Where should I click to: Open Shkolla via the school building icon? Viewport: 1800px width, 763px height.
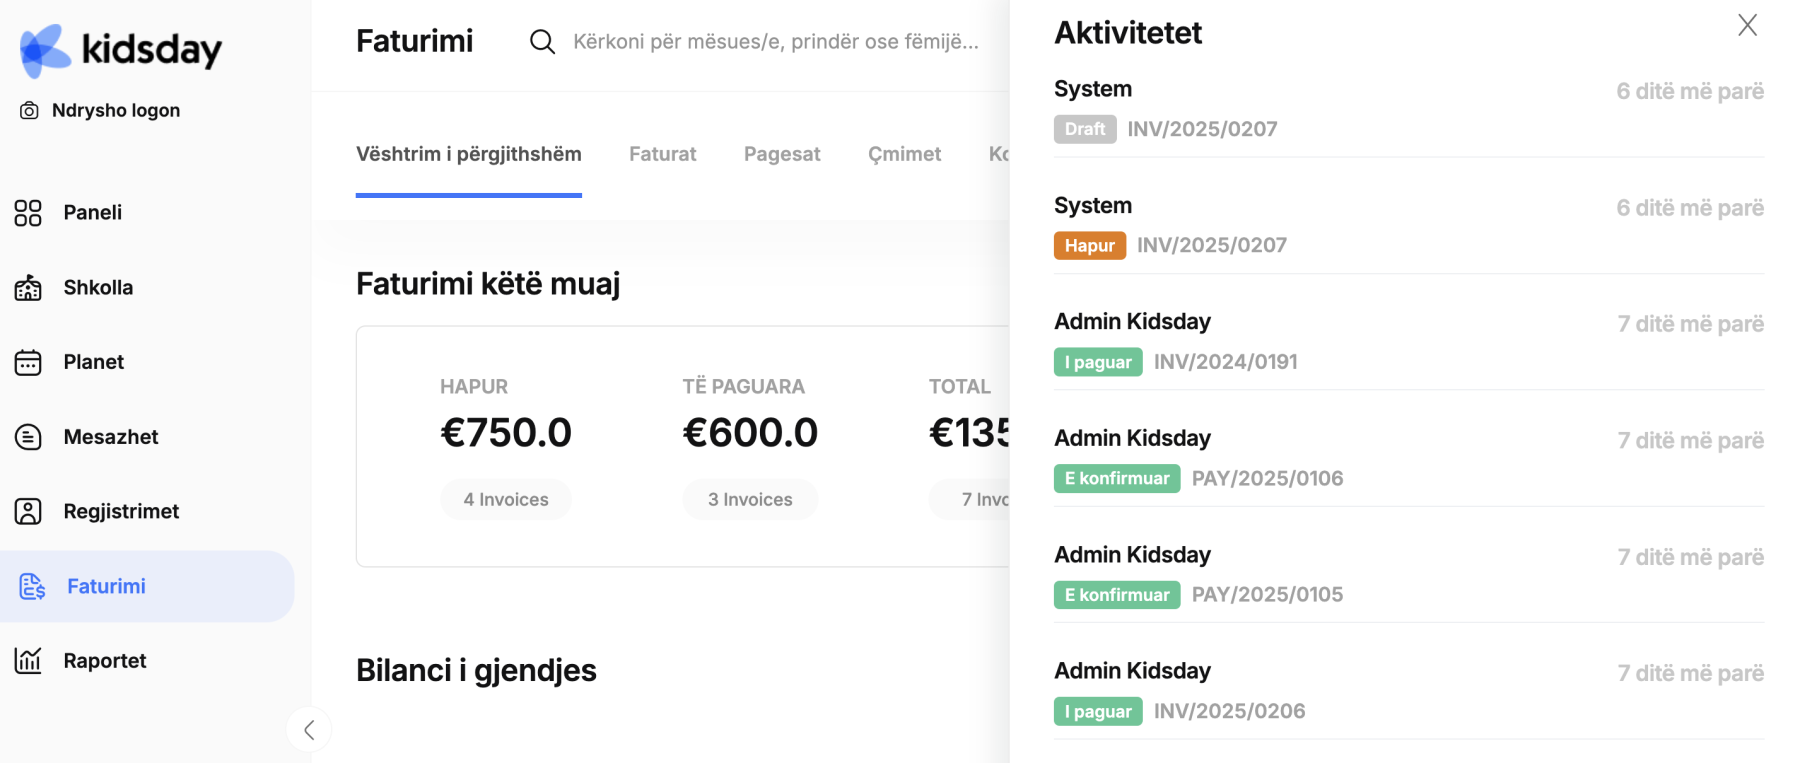click(28, 288)
